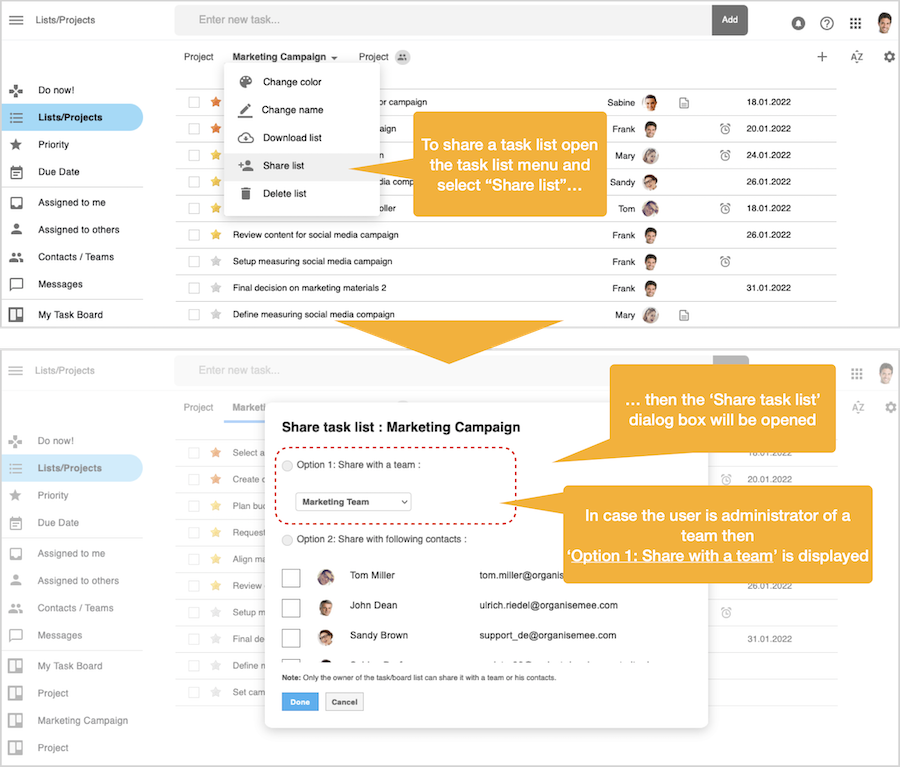Collapse the Marketing Campaign tab dropdown arrow

point(334,58)
